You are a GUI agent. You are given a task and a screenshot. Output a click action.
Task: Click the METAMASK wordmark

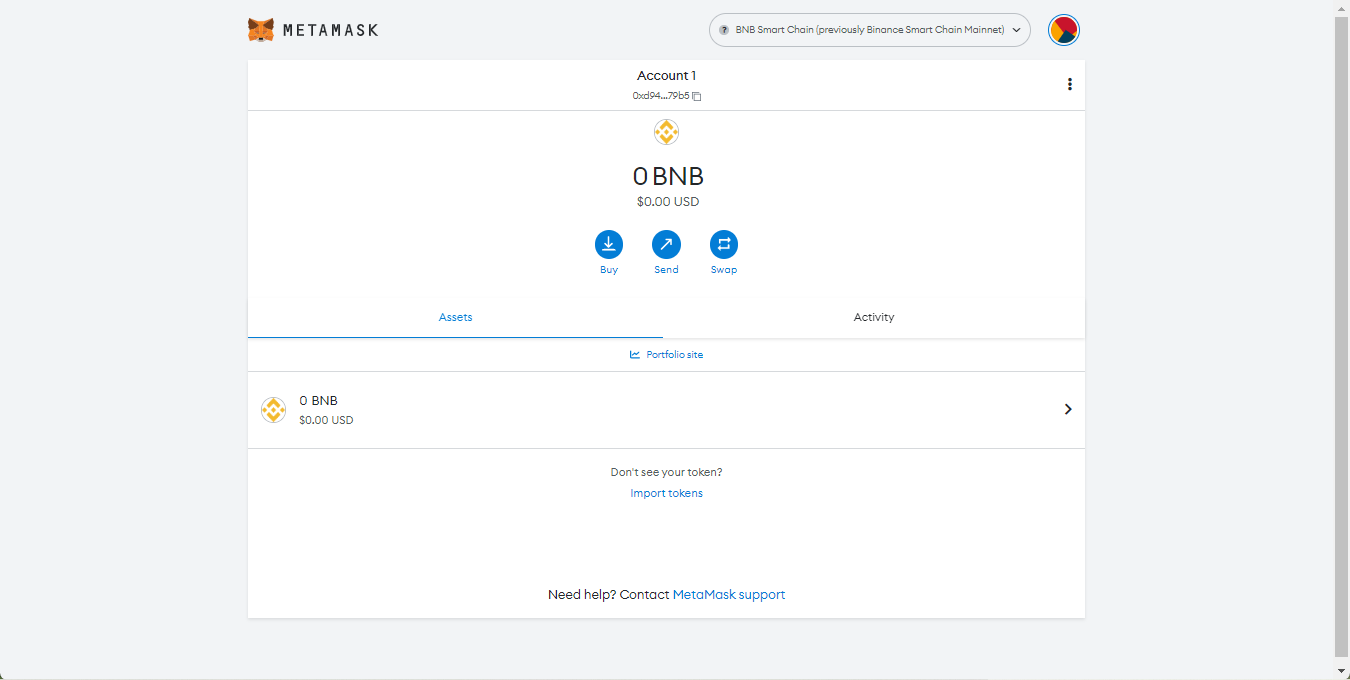pyautogui.click(x=331, y=30)
